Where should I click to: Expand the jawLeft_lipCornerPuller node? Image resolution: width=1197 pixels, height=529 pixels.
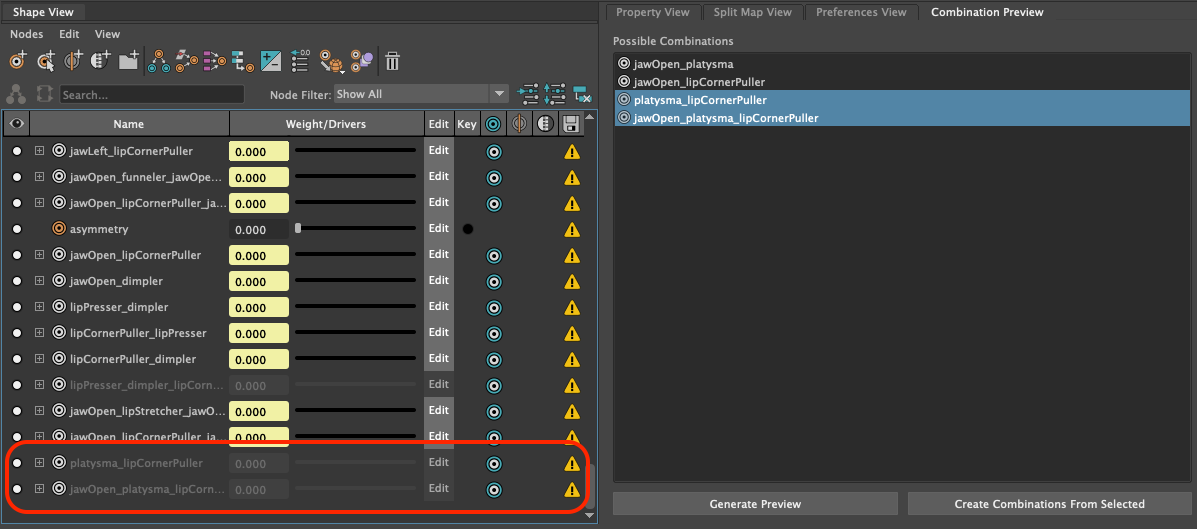[39, 151]
